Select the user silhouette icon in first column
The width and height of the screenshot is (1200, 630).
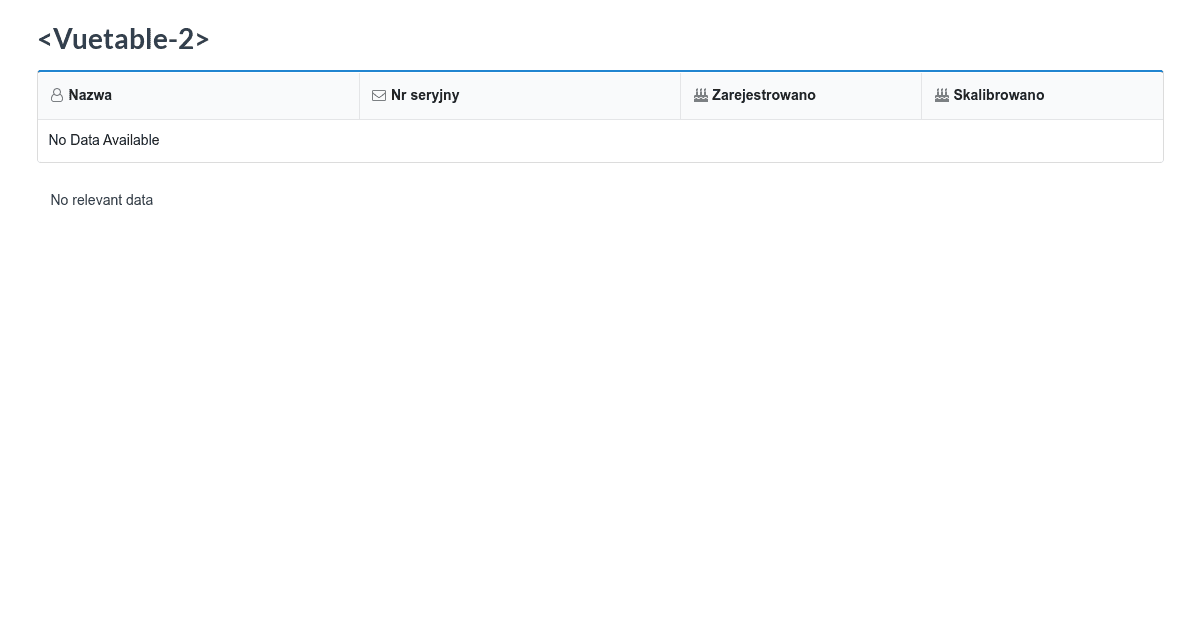[57, 95]
